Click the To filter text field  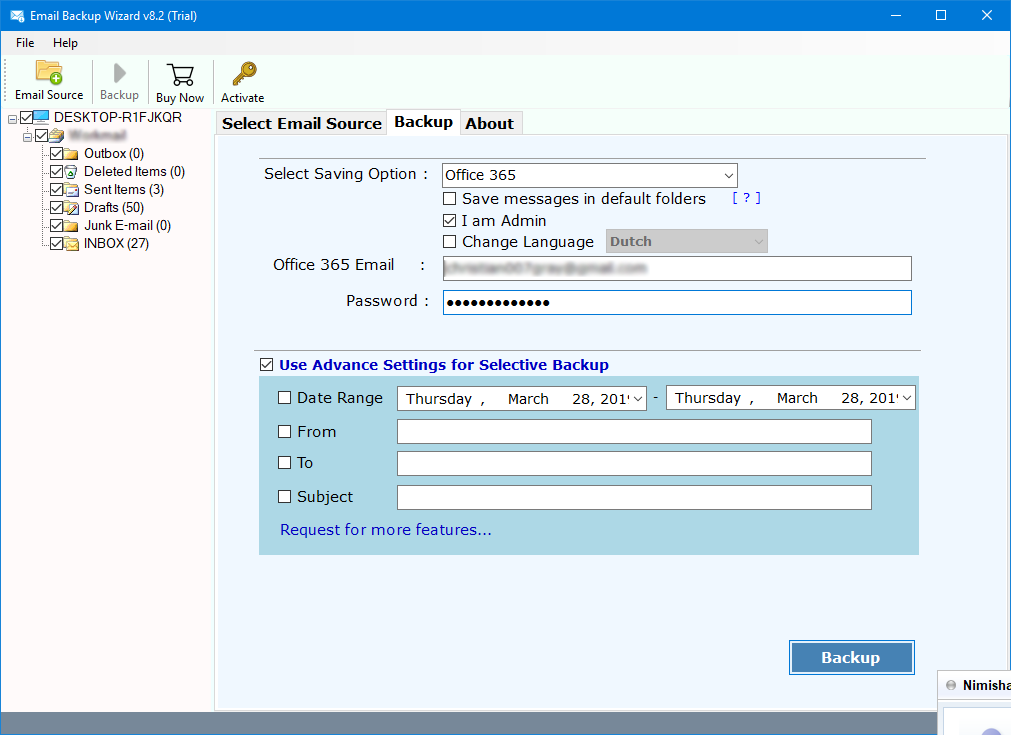[634, 463]
